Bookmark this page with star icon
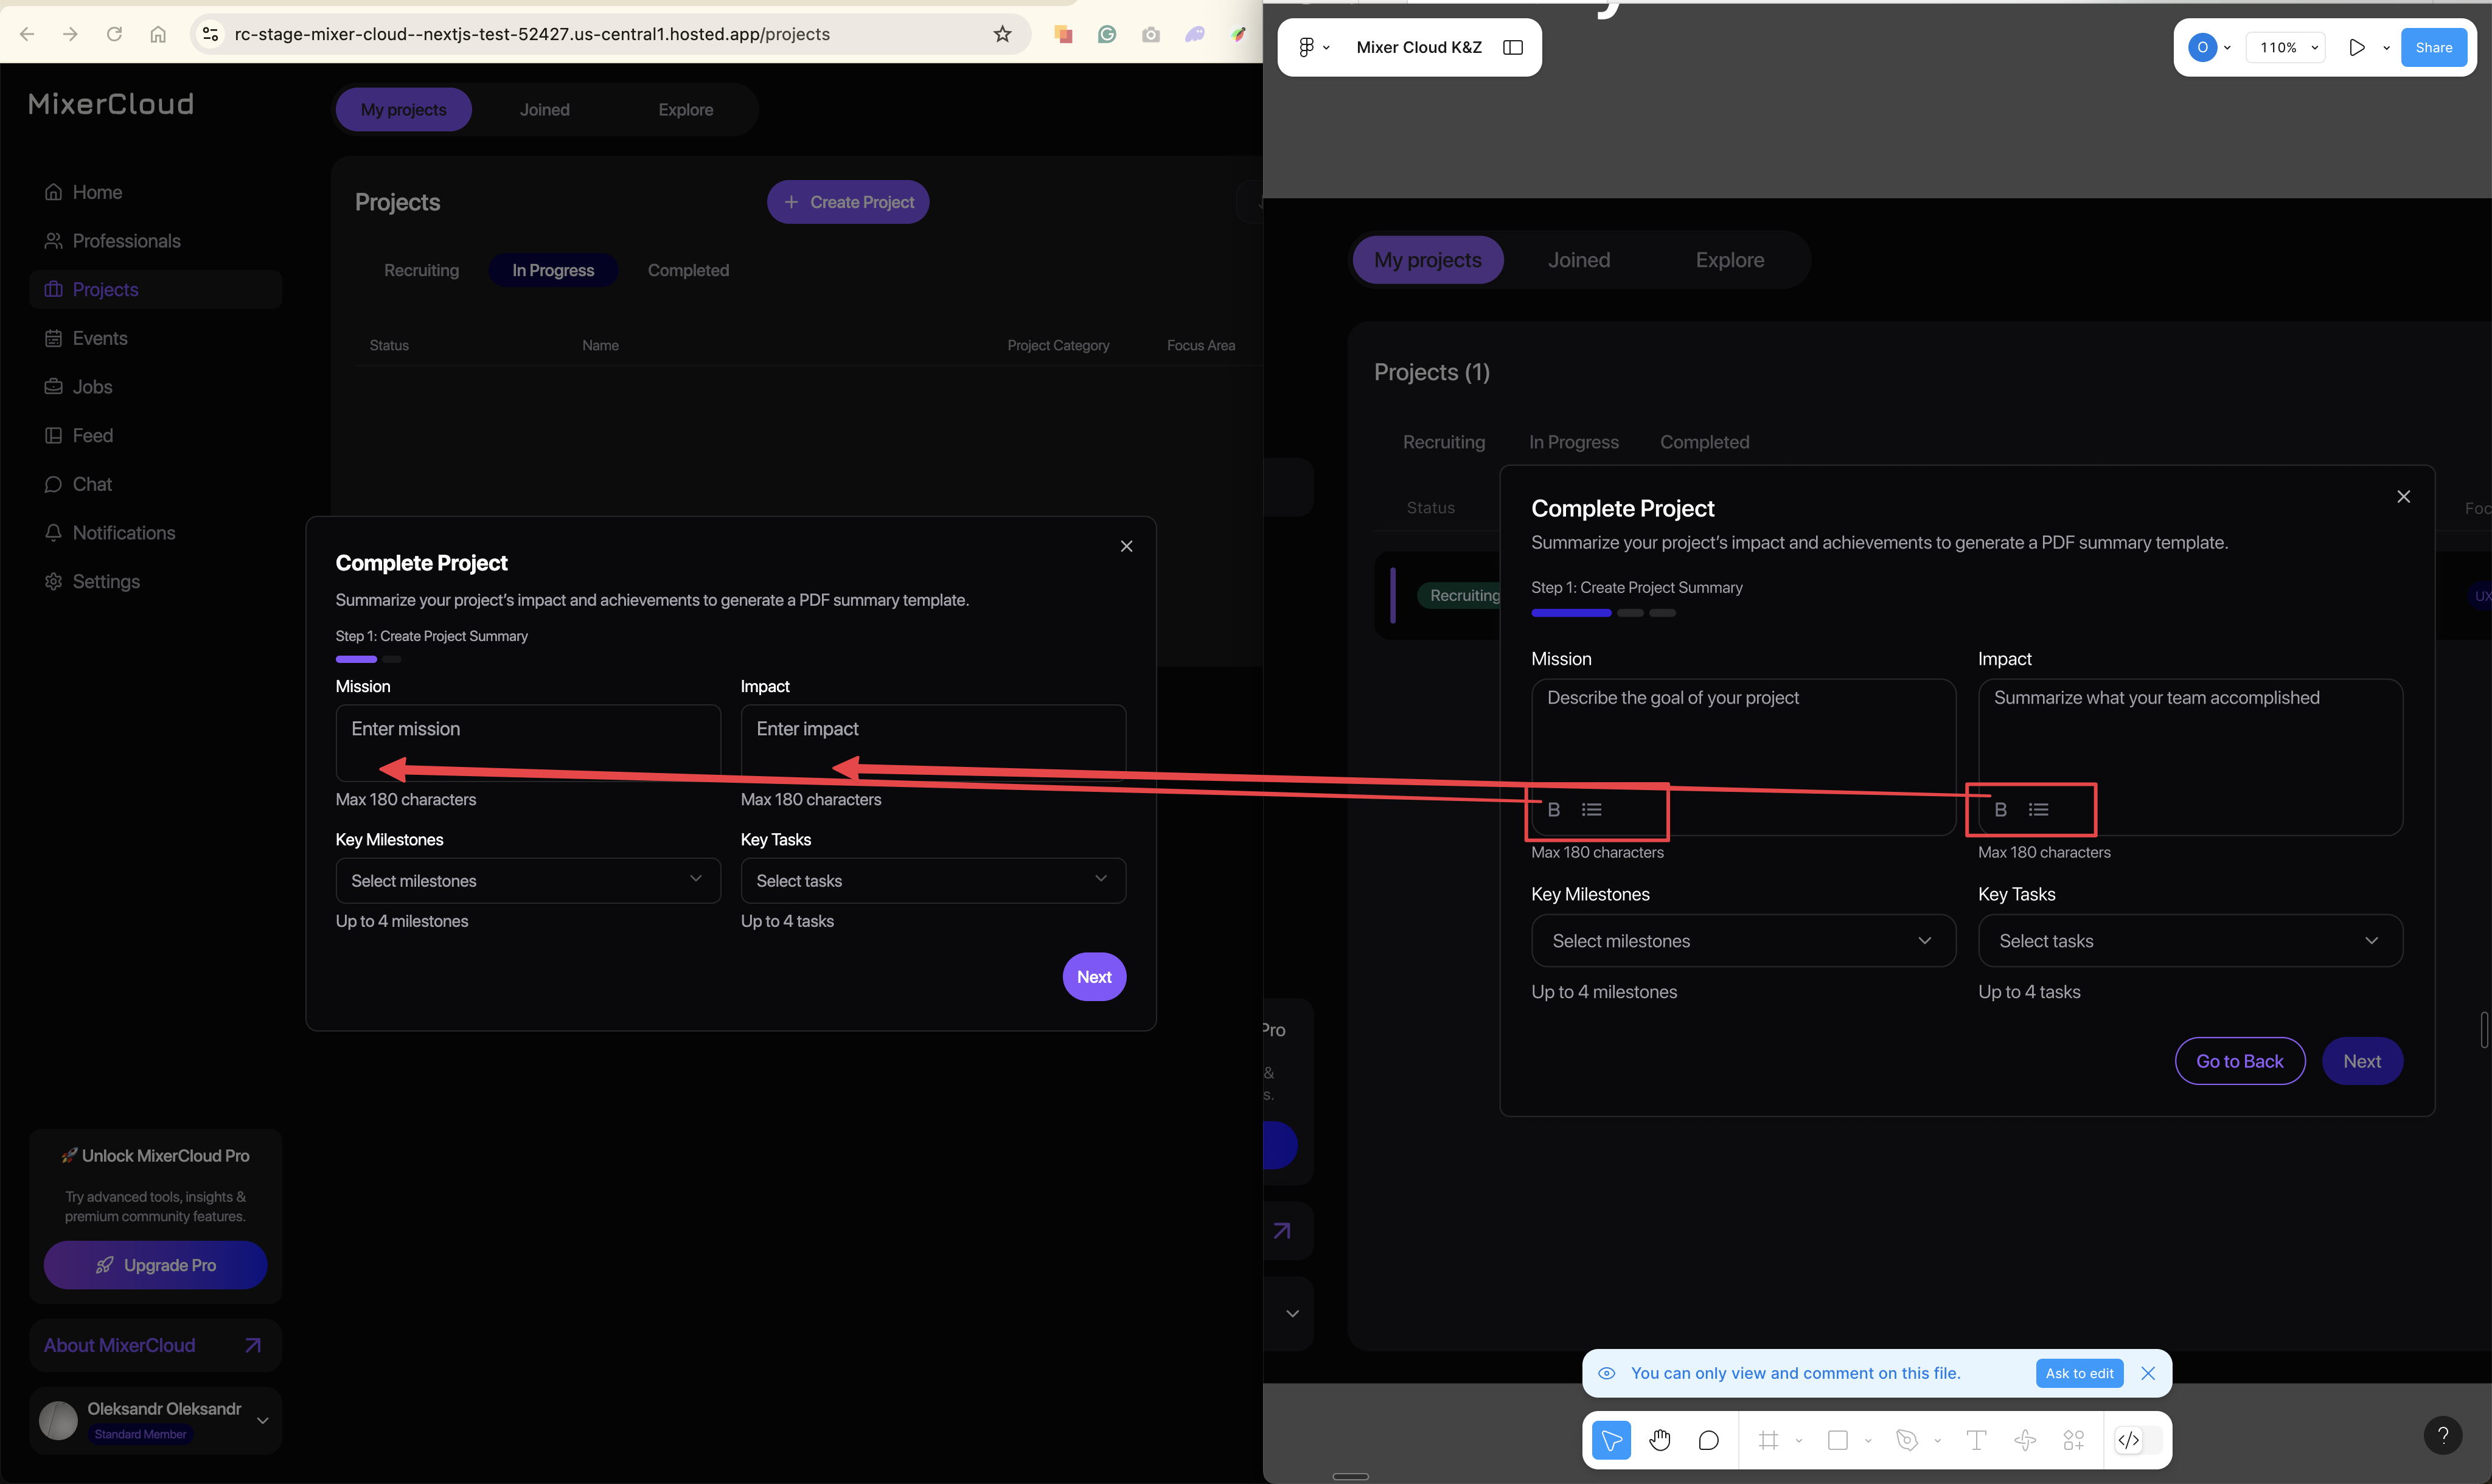 (x=1002, y=34)
